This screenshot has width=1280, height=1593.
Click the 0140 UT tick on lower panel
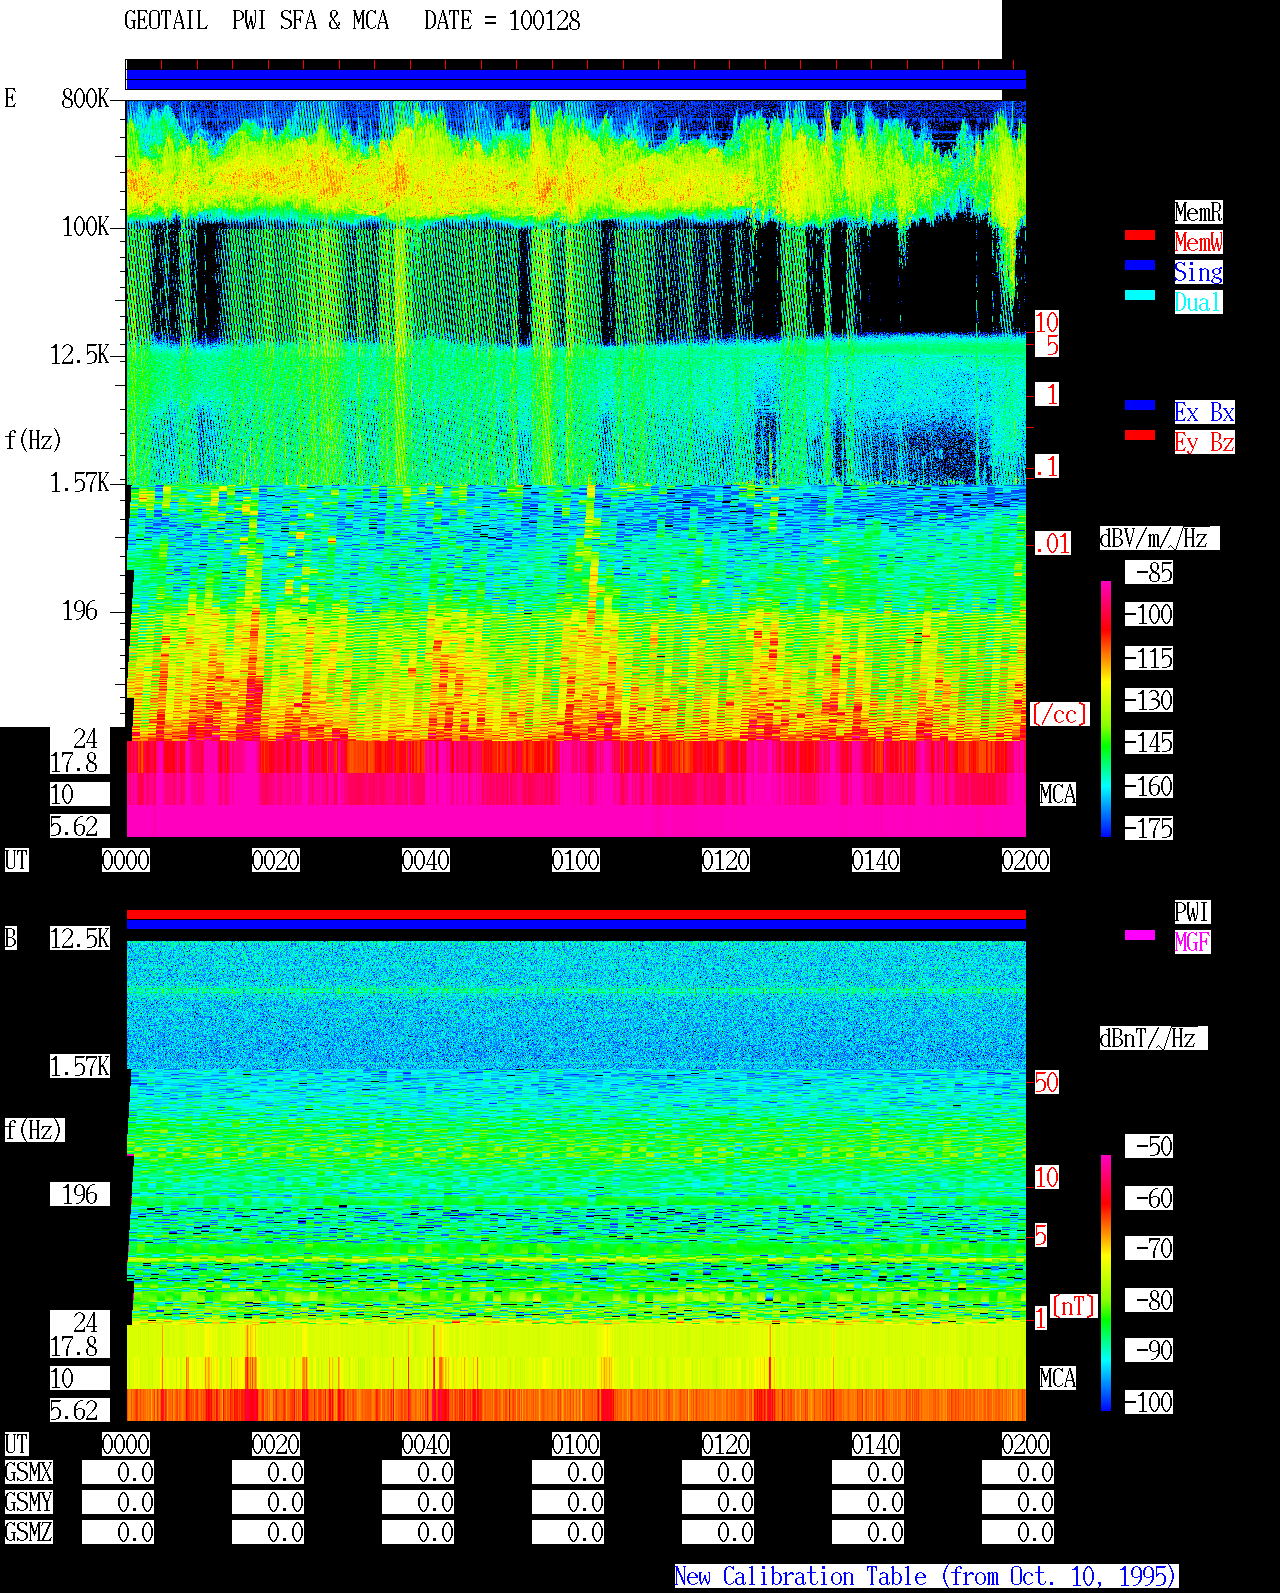tap(876, 1444)
